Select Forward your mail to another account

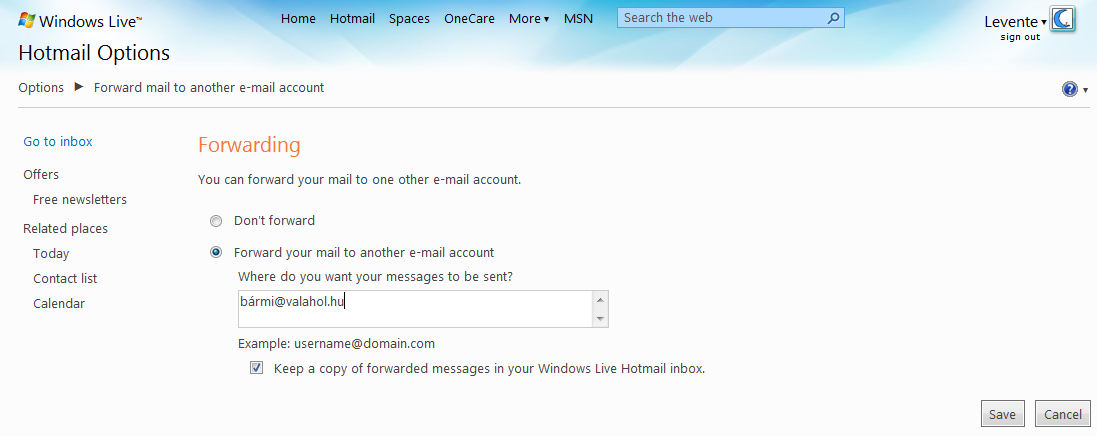[x=216, y=253]
